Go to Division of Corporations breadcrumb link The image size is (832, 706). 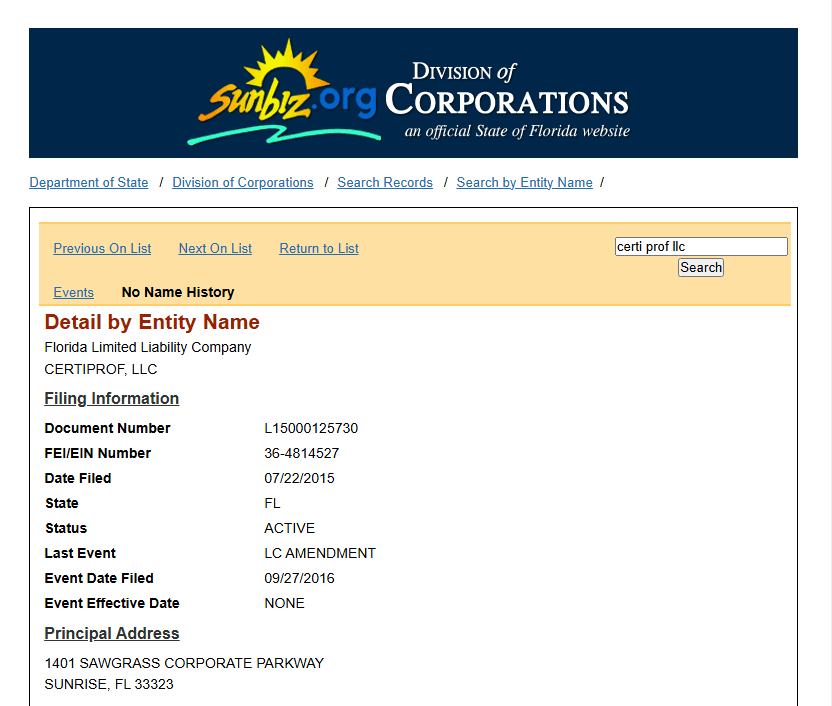243,183
